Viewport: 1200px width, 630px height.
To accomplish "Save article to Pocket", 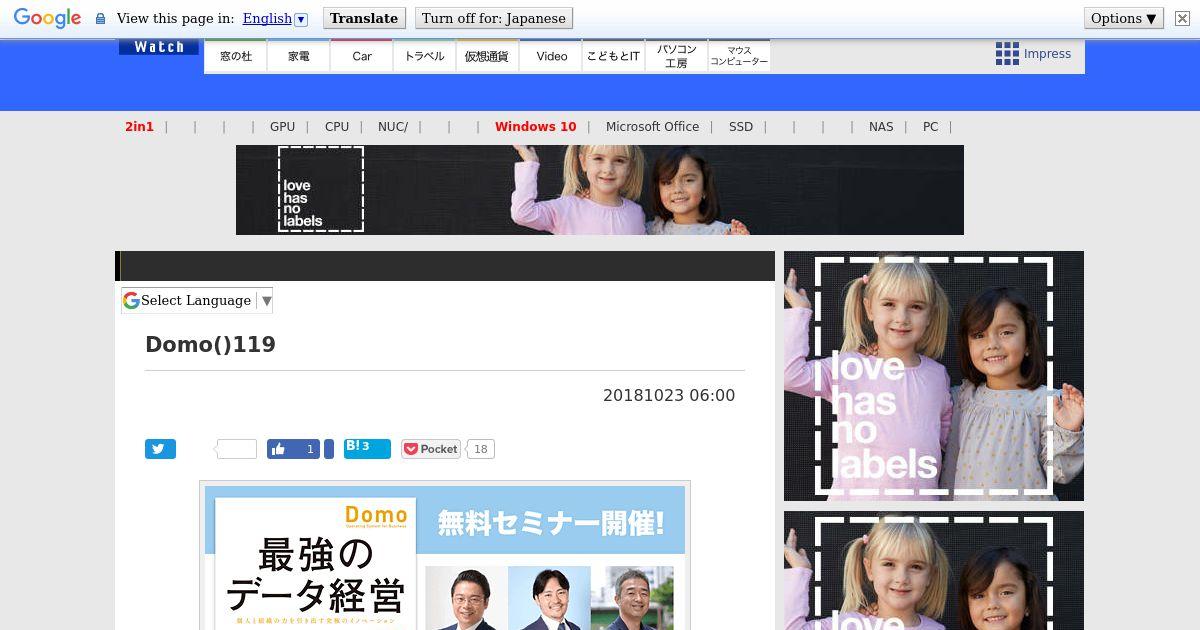I will (430, 449).
